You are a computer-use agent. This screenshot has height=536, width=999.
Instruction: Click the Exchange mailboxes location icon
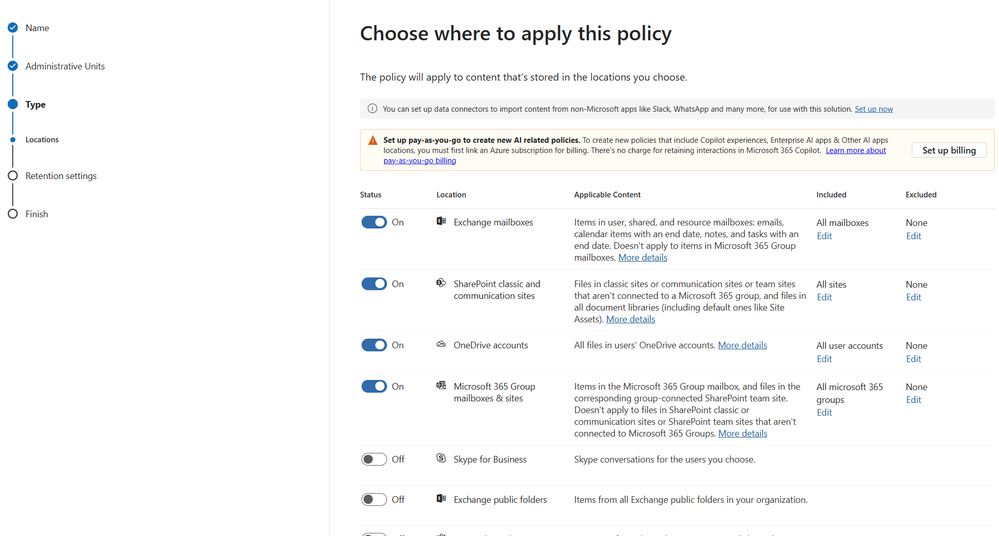coord(441,222)
